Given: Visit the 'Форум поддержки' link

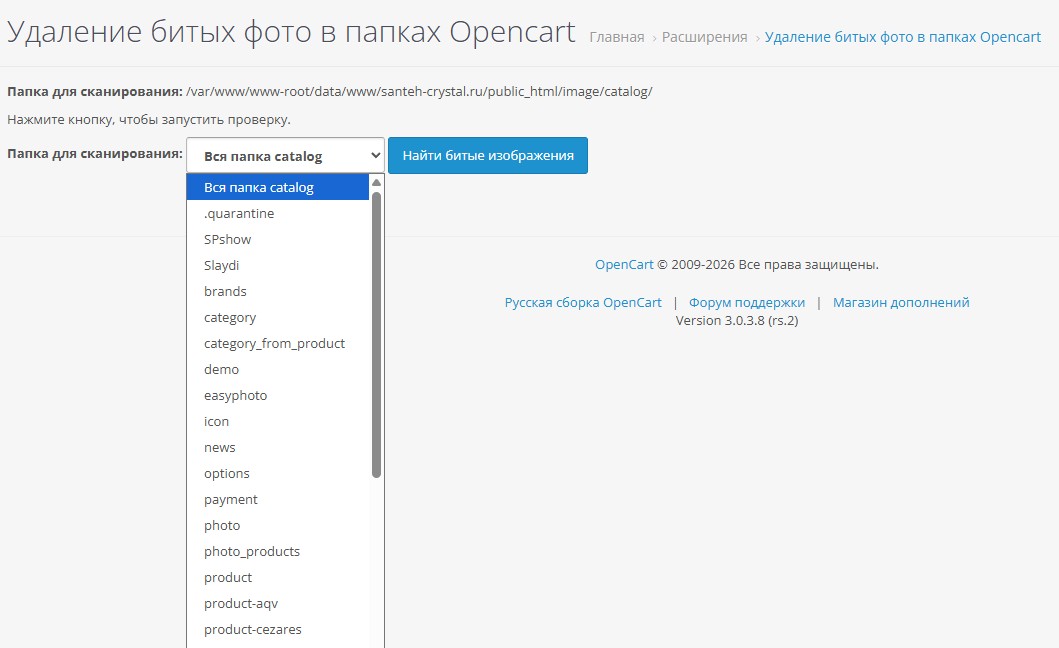Looking at the screenshot, I should tap(746, 302).
